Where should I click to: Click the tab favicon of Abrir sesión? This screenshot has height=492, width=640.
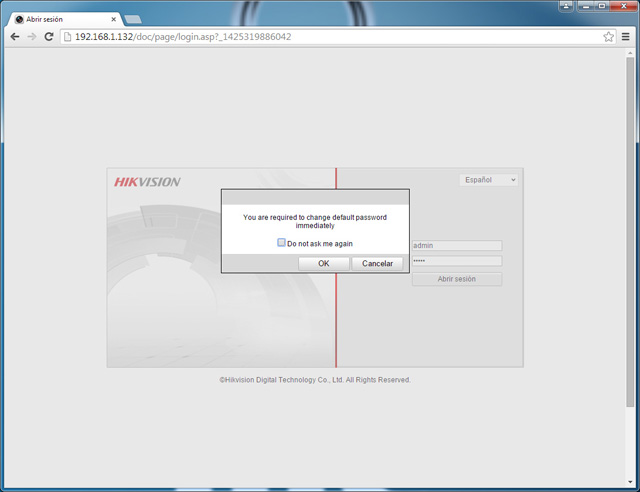tap(19, 19)
